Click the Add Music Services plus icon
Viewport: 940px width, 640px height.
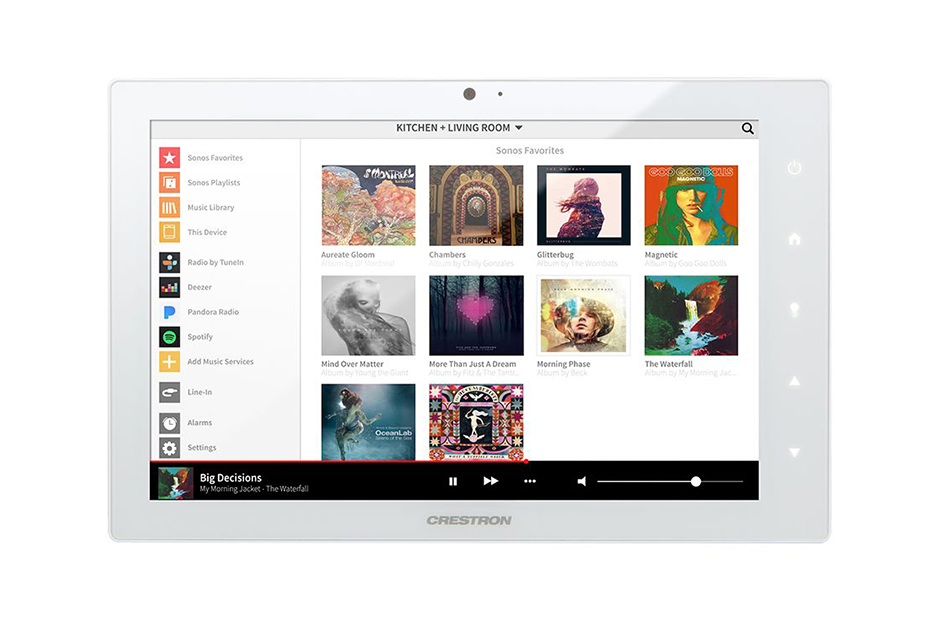coord(170,362)
